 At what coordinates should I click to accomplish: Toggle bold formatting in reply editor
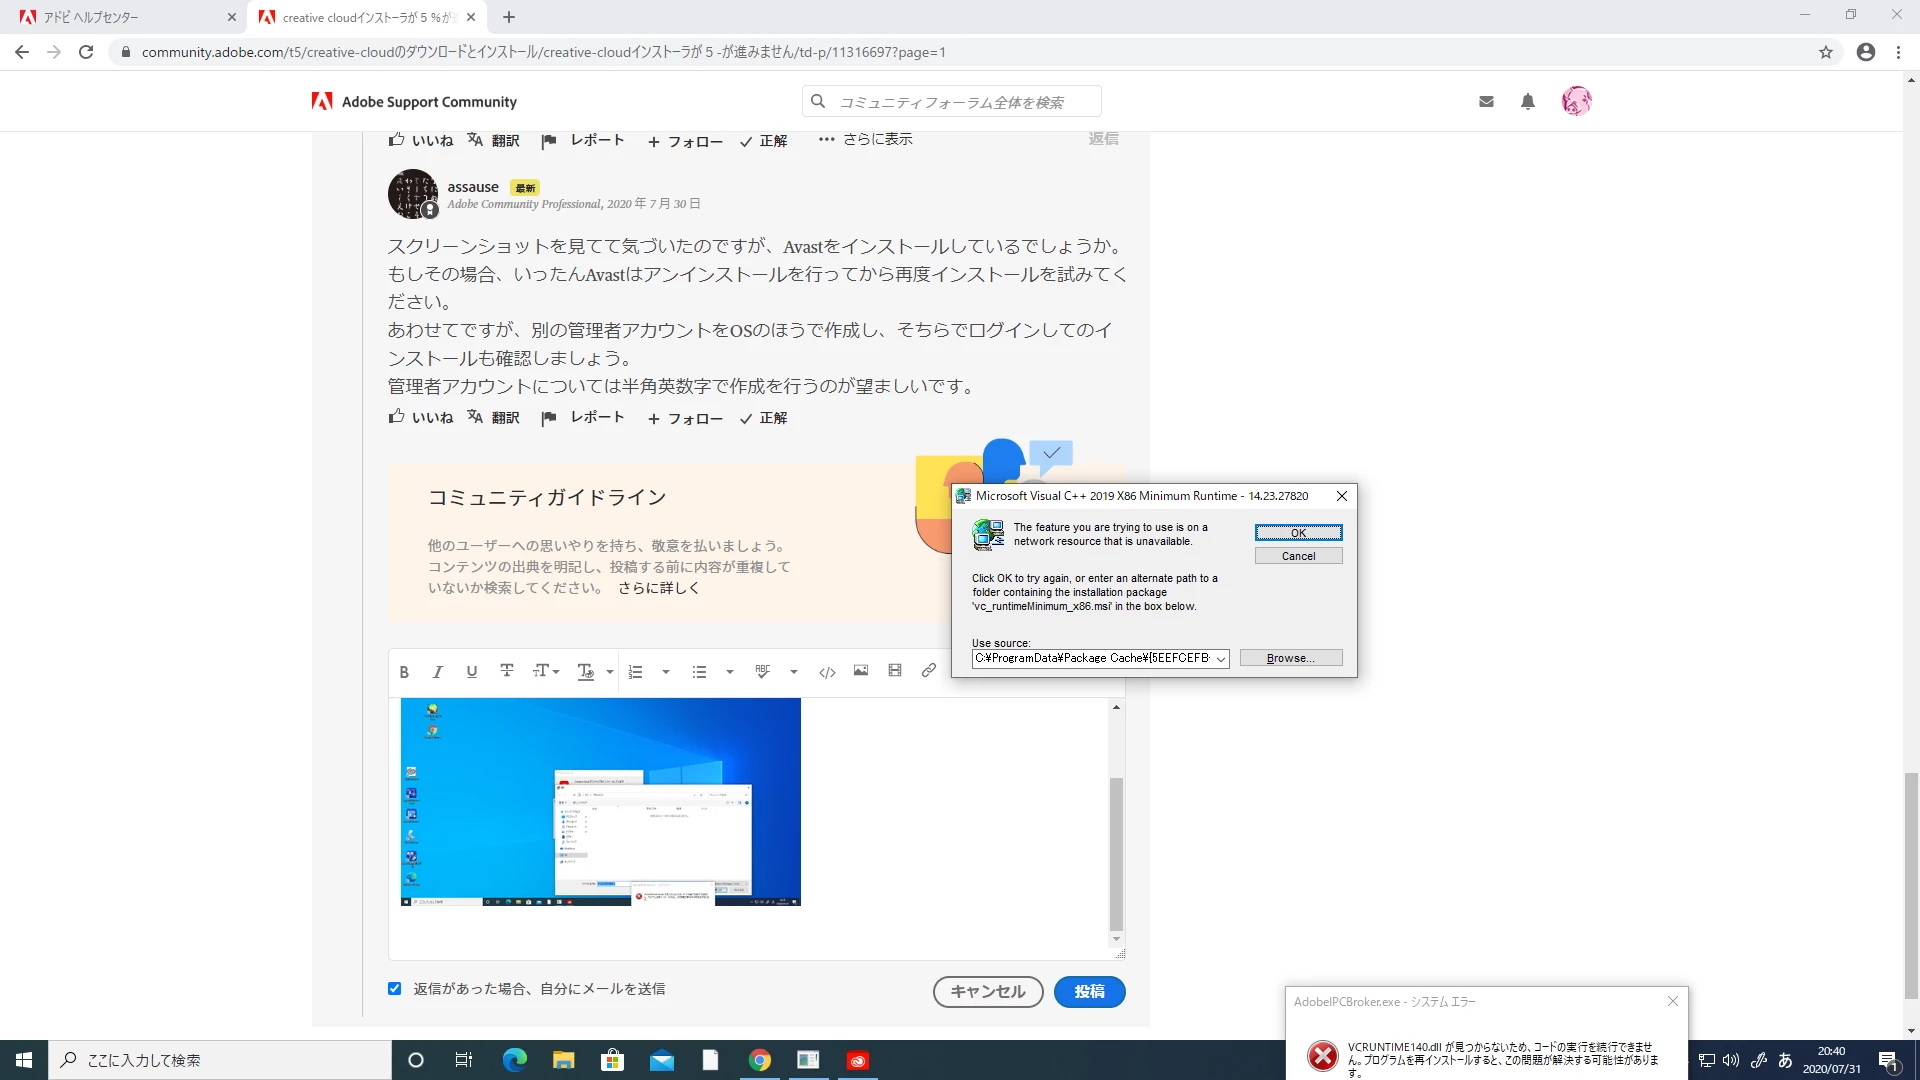pyautogui.click(x=404, y=672)
